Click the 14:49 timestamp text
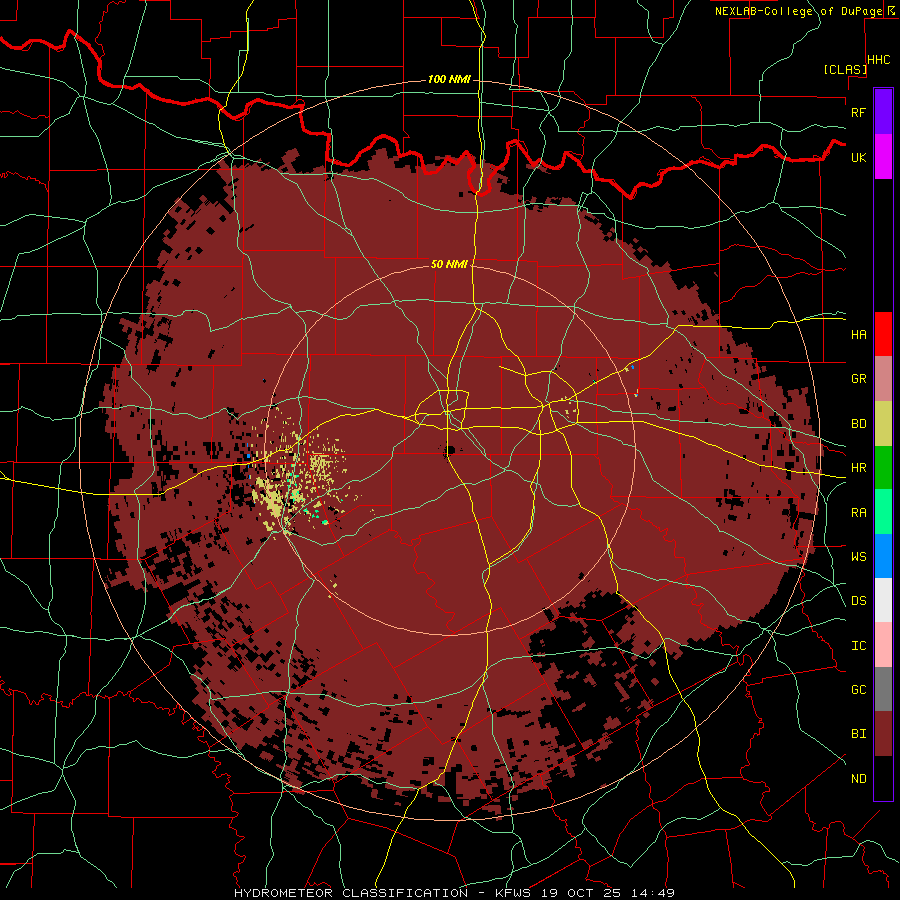 pos(654,893)
